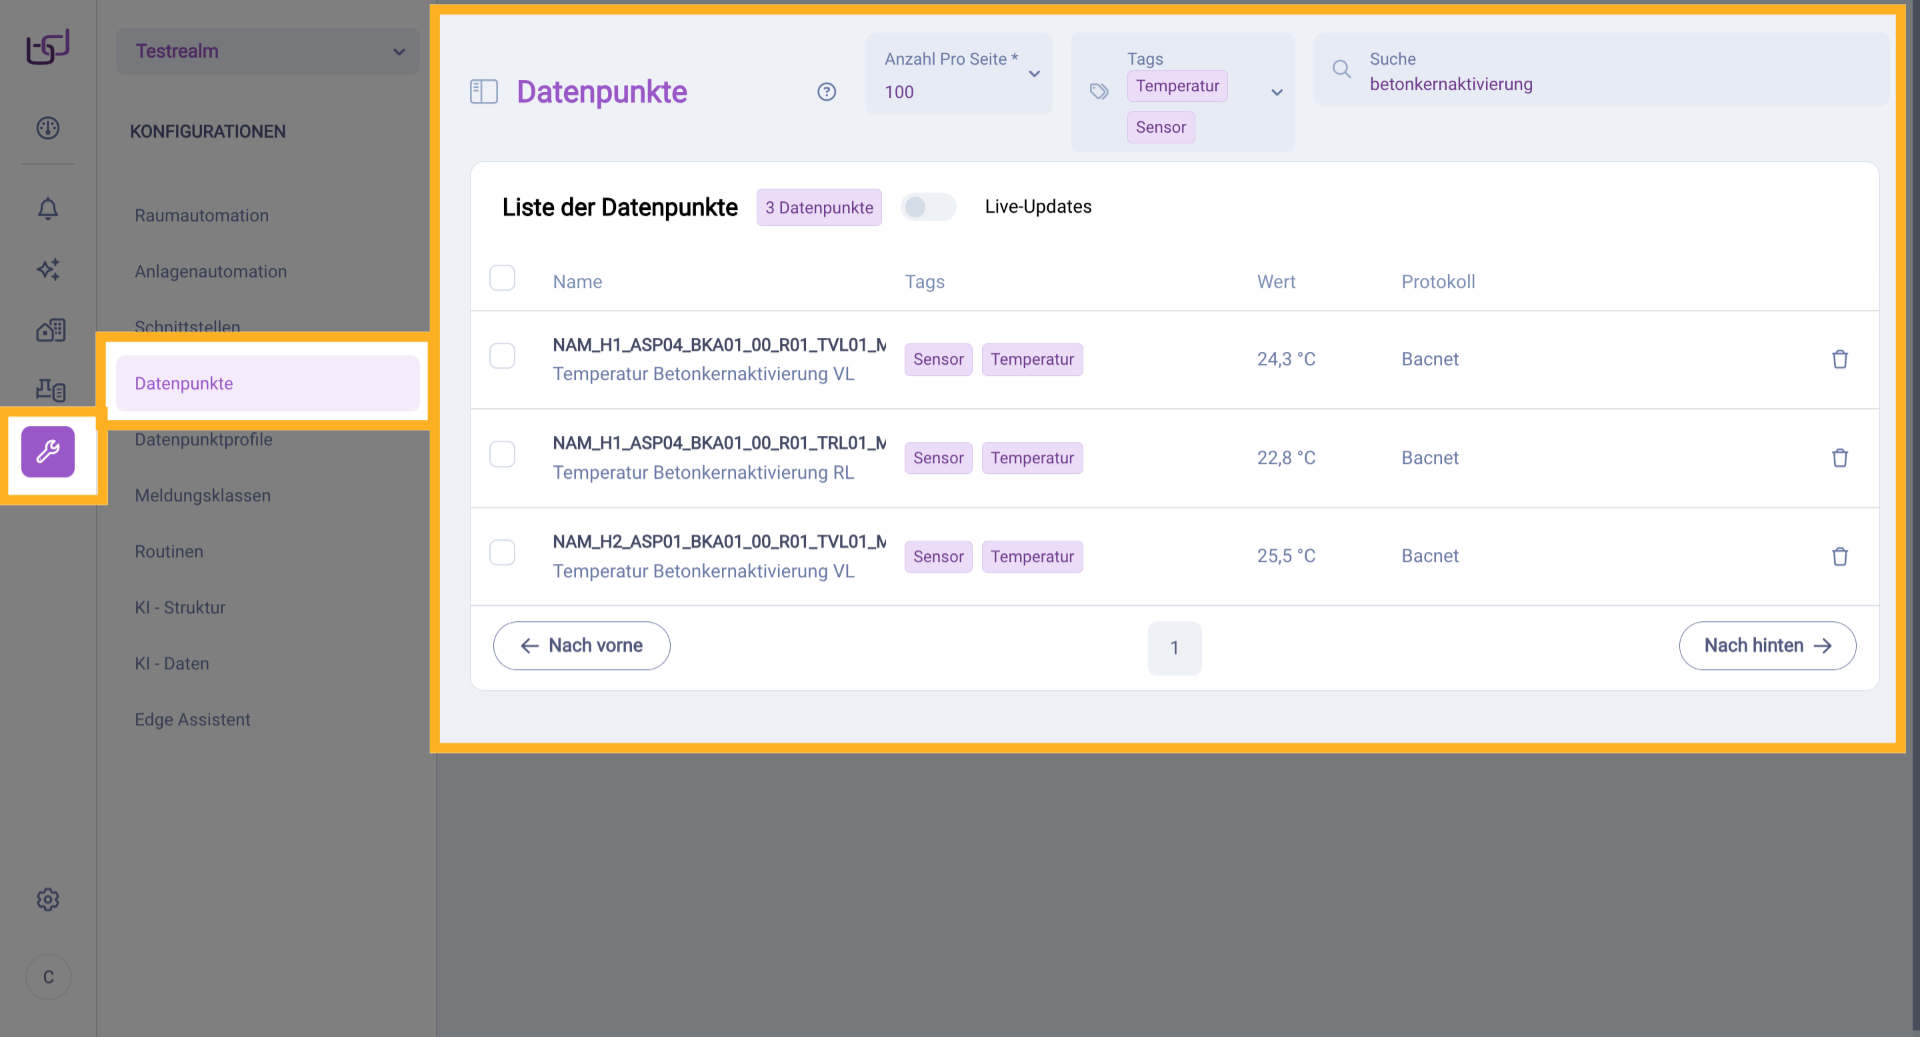Toggle sidebar panel icon beside Datenpunkte title
Screen dimensions: 1920x1037
tap(484, 92)
